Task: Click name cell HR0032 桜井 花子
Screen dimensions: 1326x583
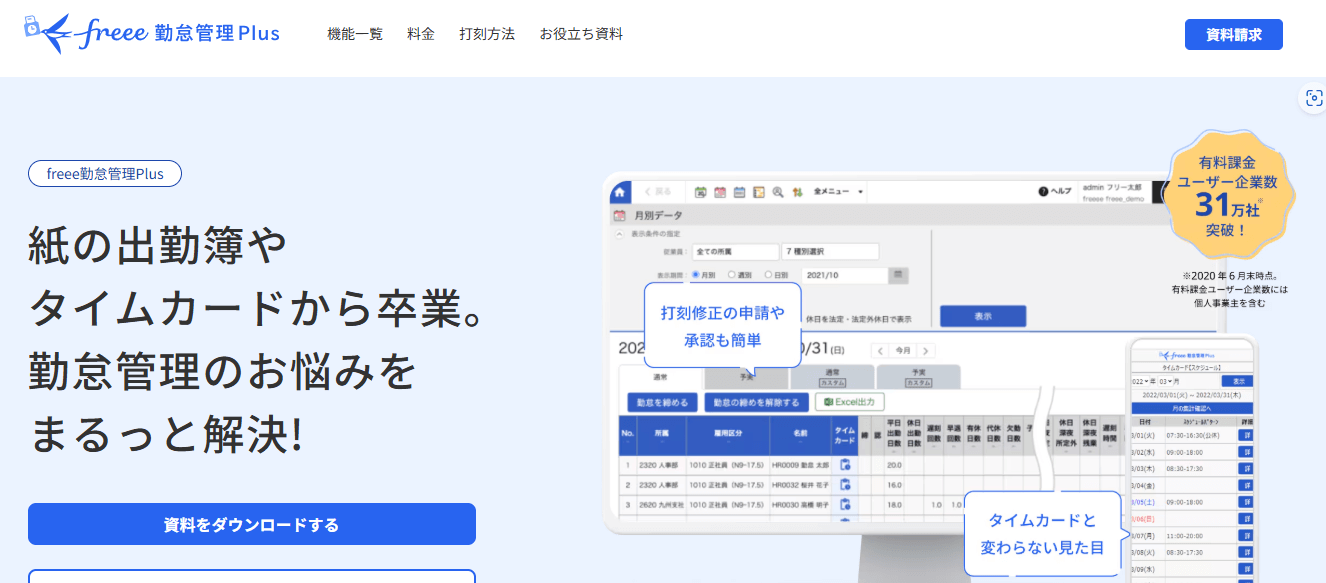Action: point(800,485)
